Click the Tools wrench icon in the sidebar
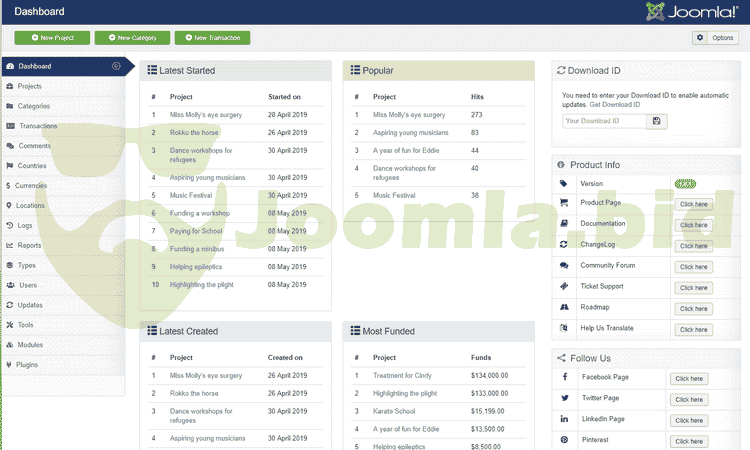This screenshot has width=750, height=450. [10, 325]
